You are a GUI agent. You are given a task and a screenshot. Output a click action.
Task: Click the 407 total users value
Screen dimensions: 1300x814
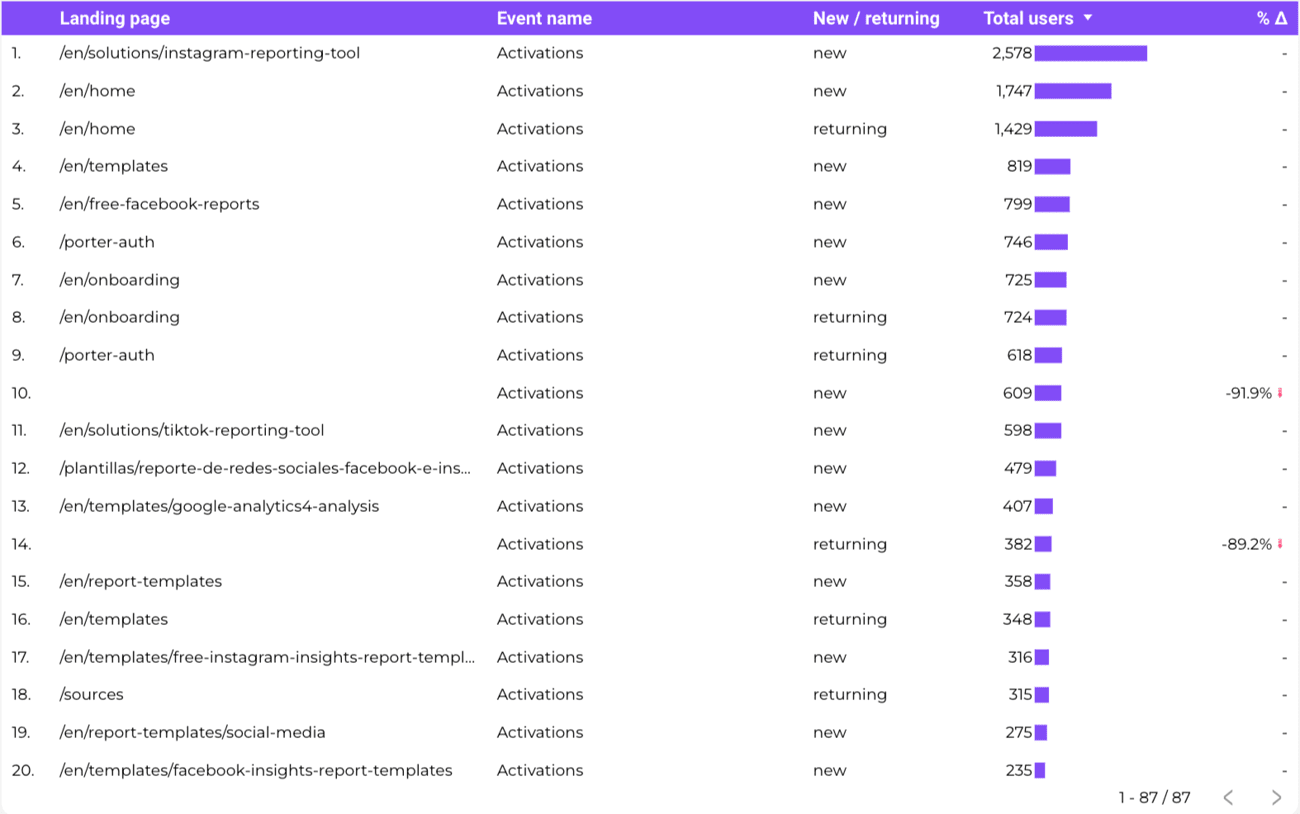[x=1018, y=506]
